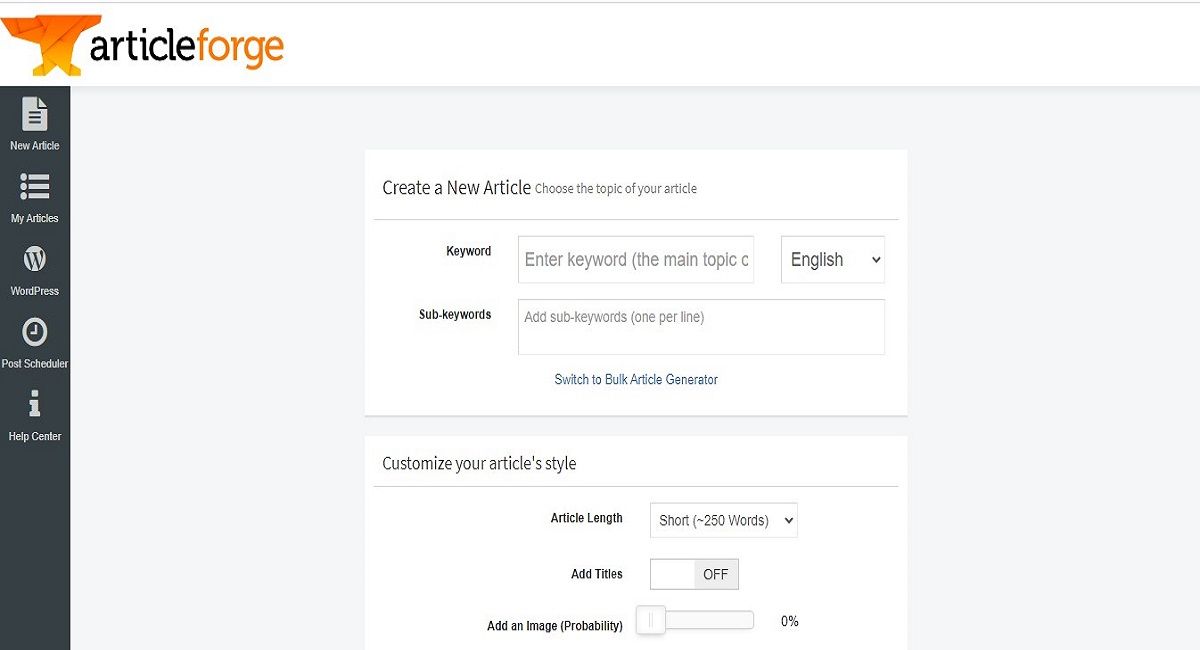This screenshot has height=650, width=1200.
Task: Click the OFF label on Add Titles
Action: [715, 574]
